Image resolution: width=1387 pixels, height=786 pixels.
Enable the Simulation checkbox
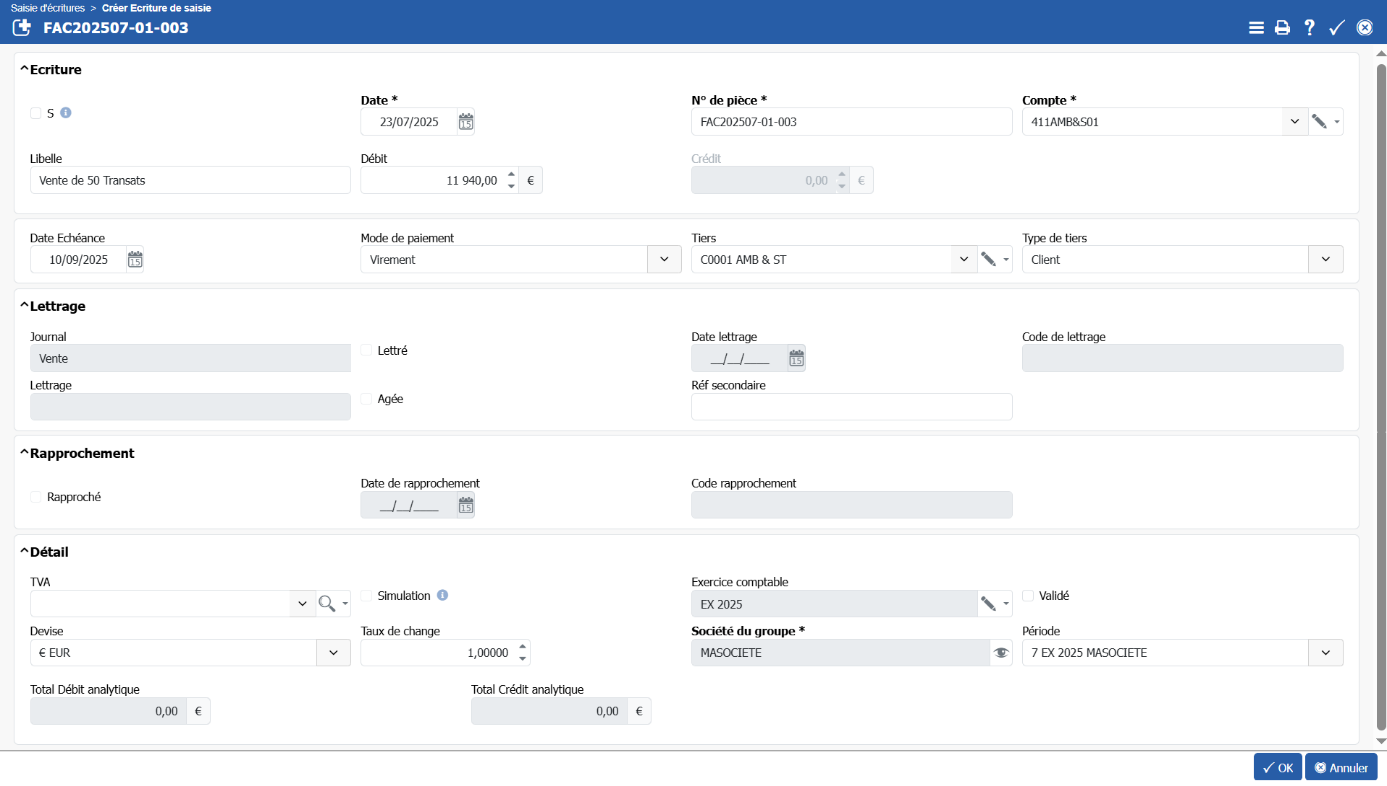click(366, 596)
